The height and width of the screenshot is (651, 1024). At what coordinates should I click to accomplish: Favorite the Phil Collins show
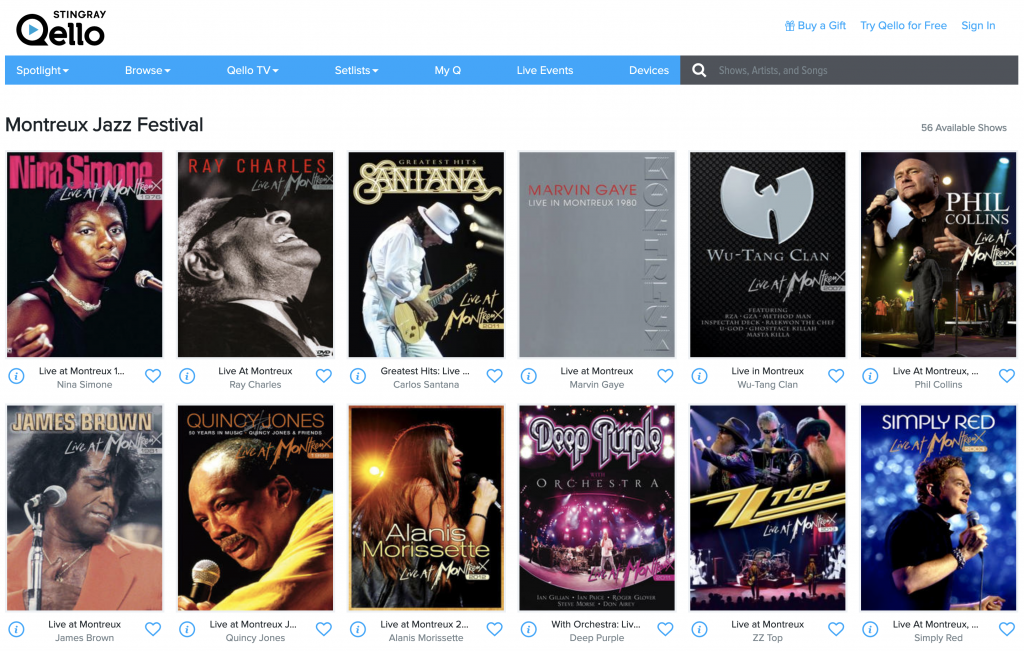(1007, 375)
